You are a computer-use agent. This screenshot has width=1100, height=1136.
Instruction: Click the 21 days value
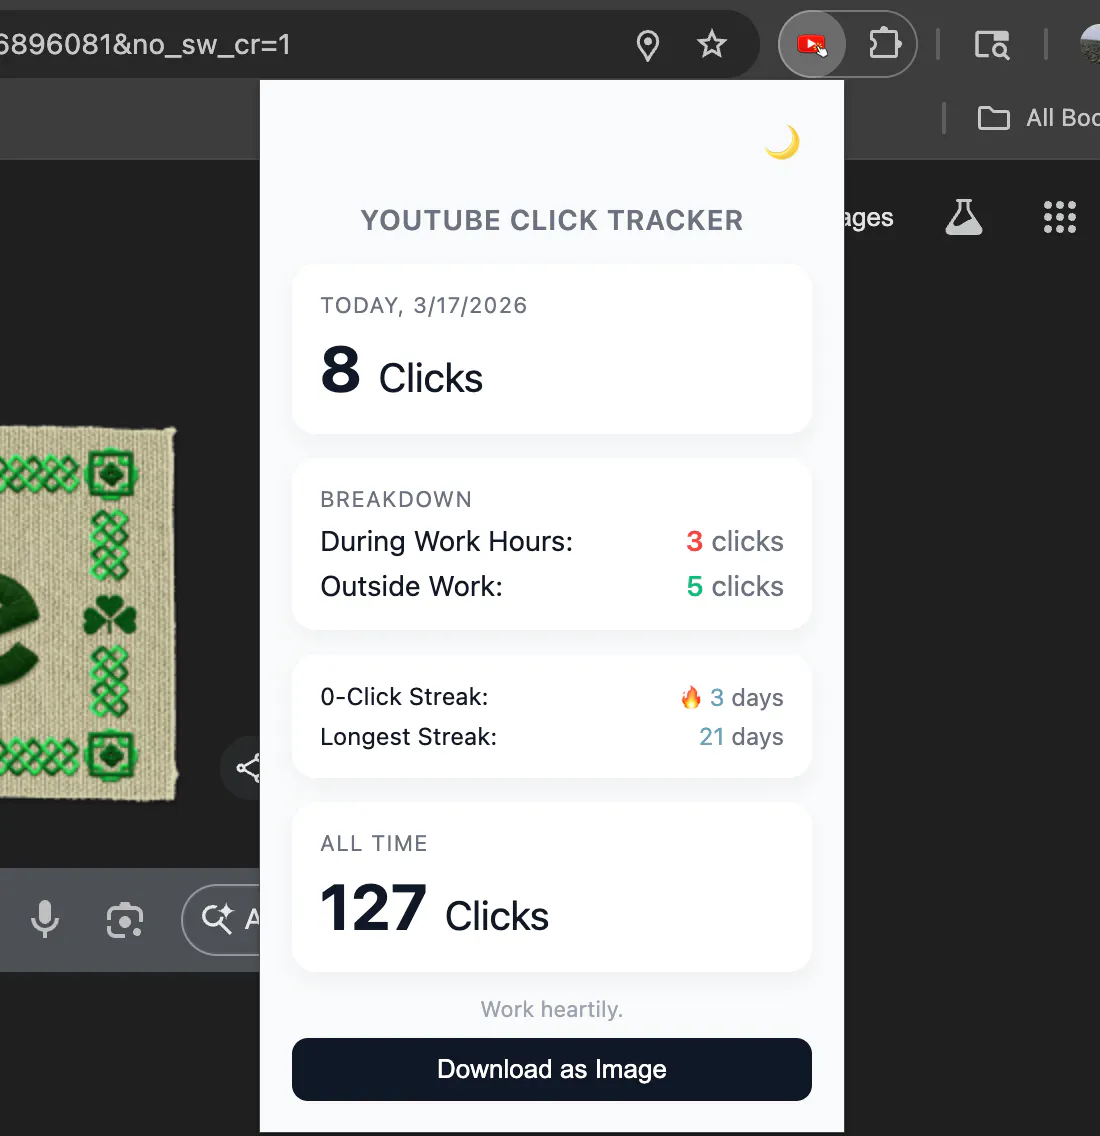[x=741, y=736]
